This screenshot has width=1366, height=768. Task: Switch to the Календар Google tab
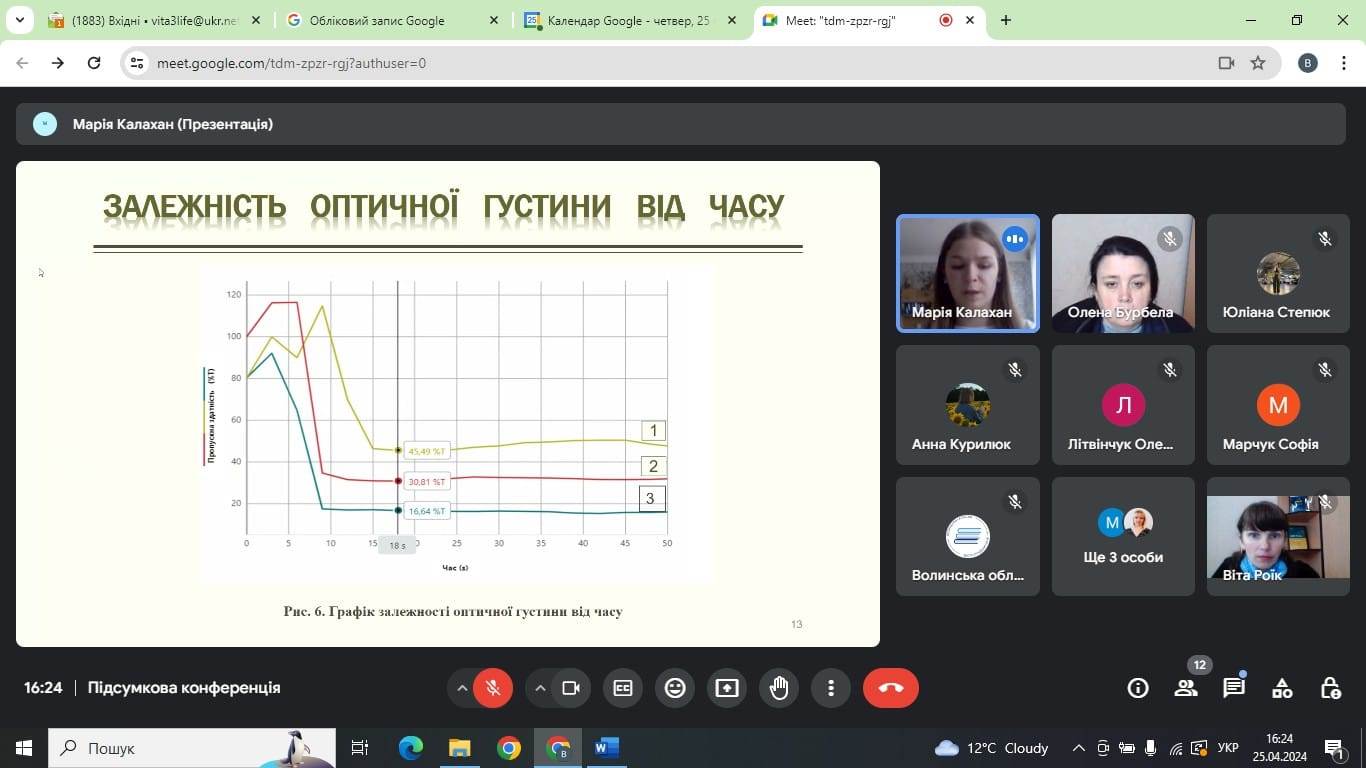[x=630, y=20]
